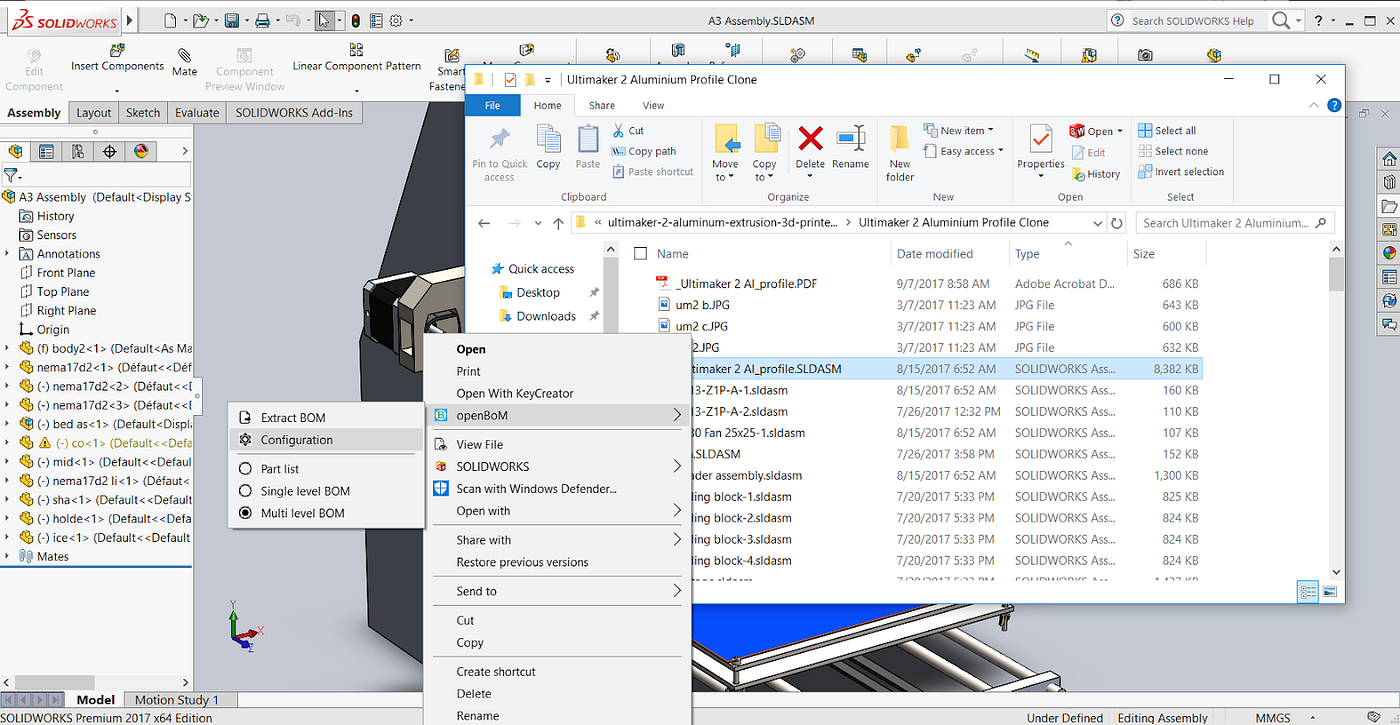Screen dimensions: 1400x725
Task: Click the Save icon in SOLIDWORKS toolbar
Action: pos(231,20)
